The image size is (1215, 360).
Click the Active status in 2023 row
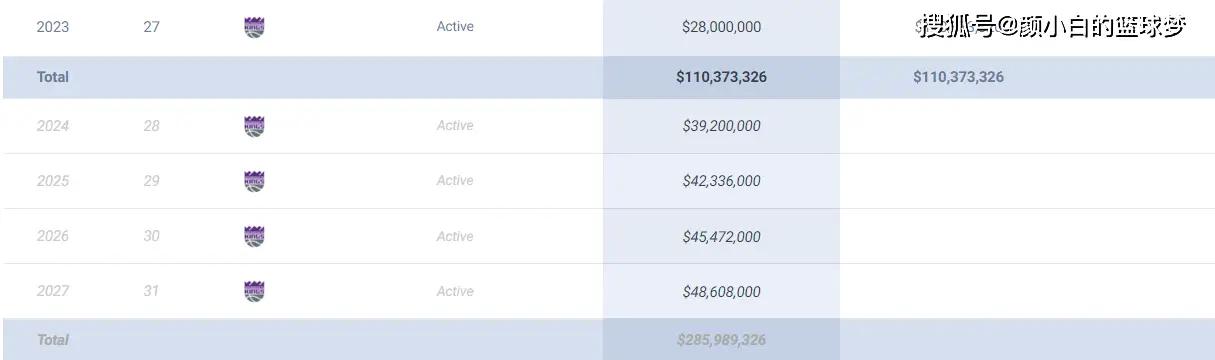coord(455,26)
